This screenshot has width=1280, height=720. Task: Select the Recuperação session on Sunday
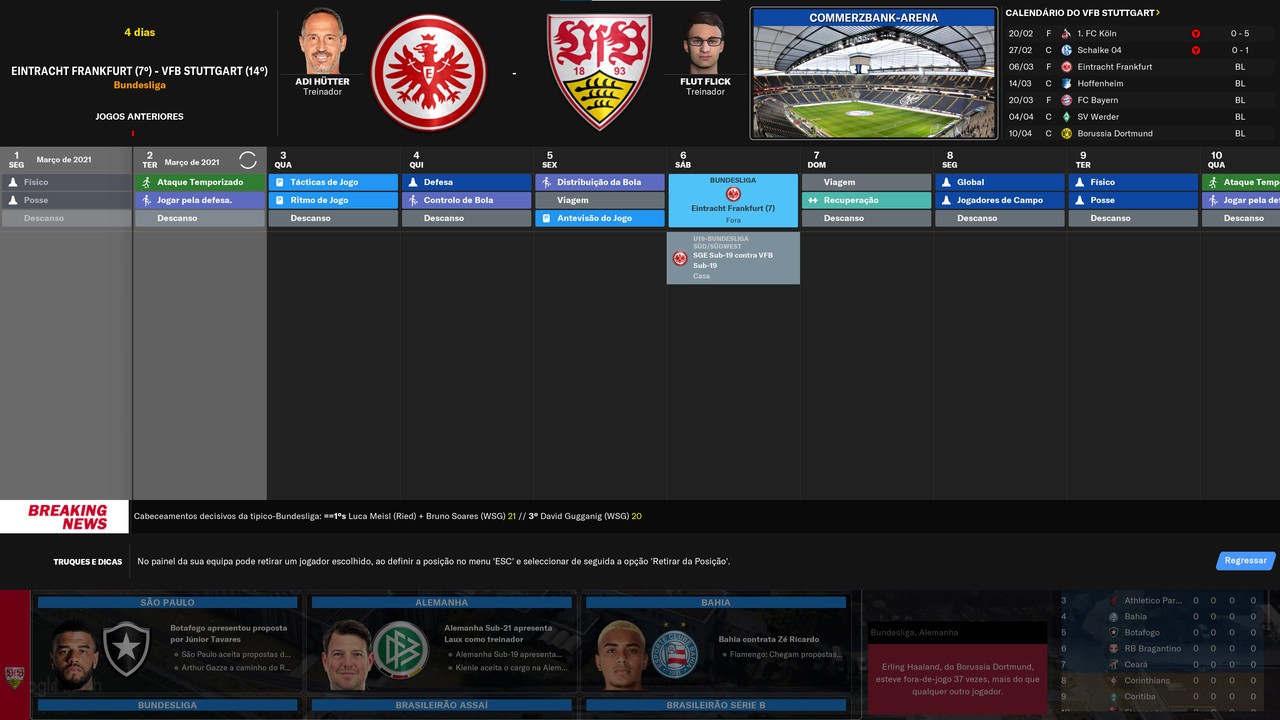click(x=866, y=200)
